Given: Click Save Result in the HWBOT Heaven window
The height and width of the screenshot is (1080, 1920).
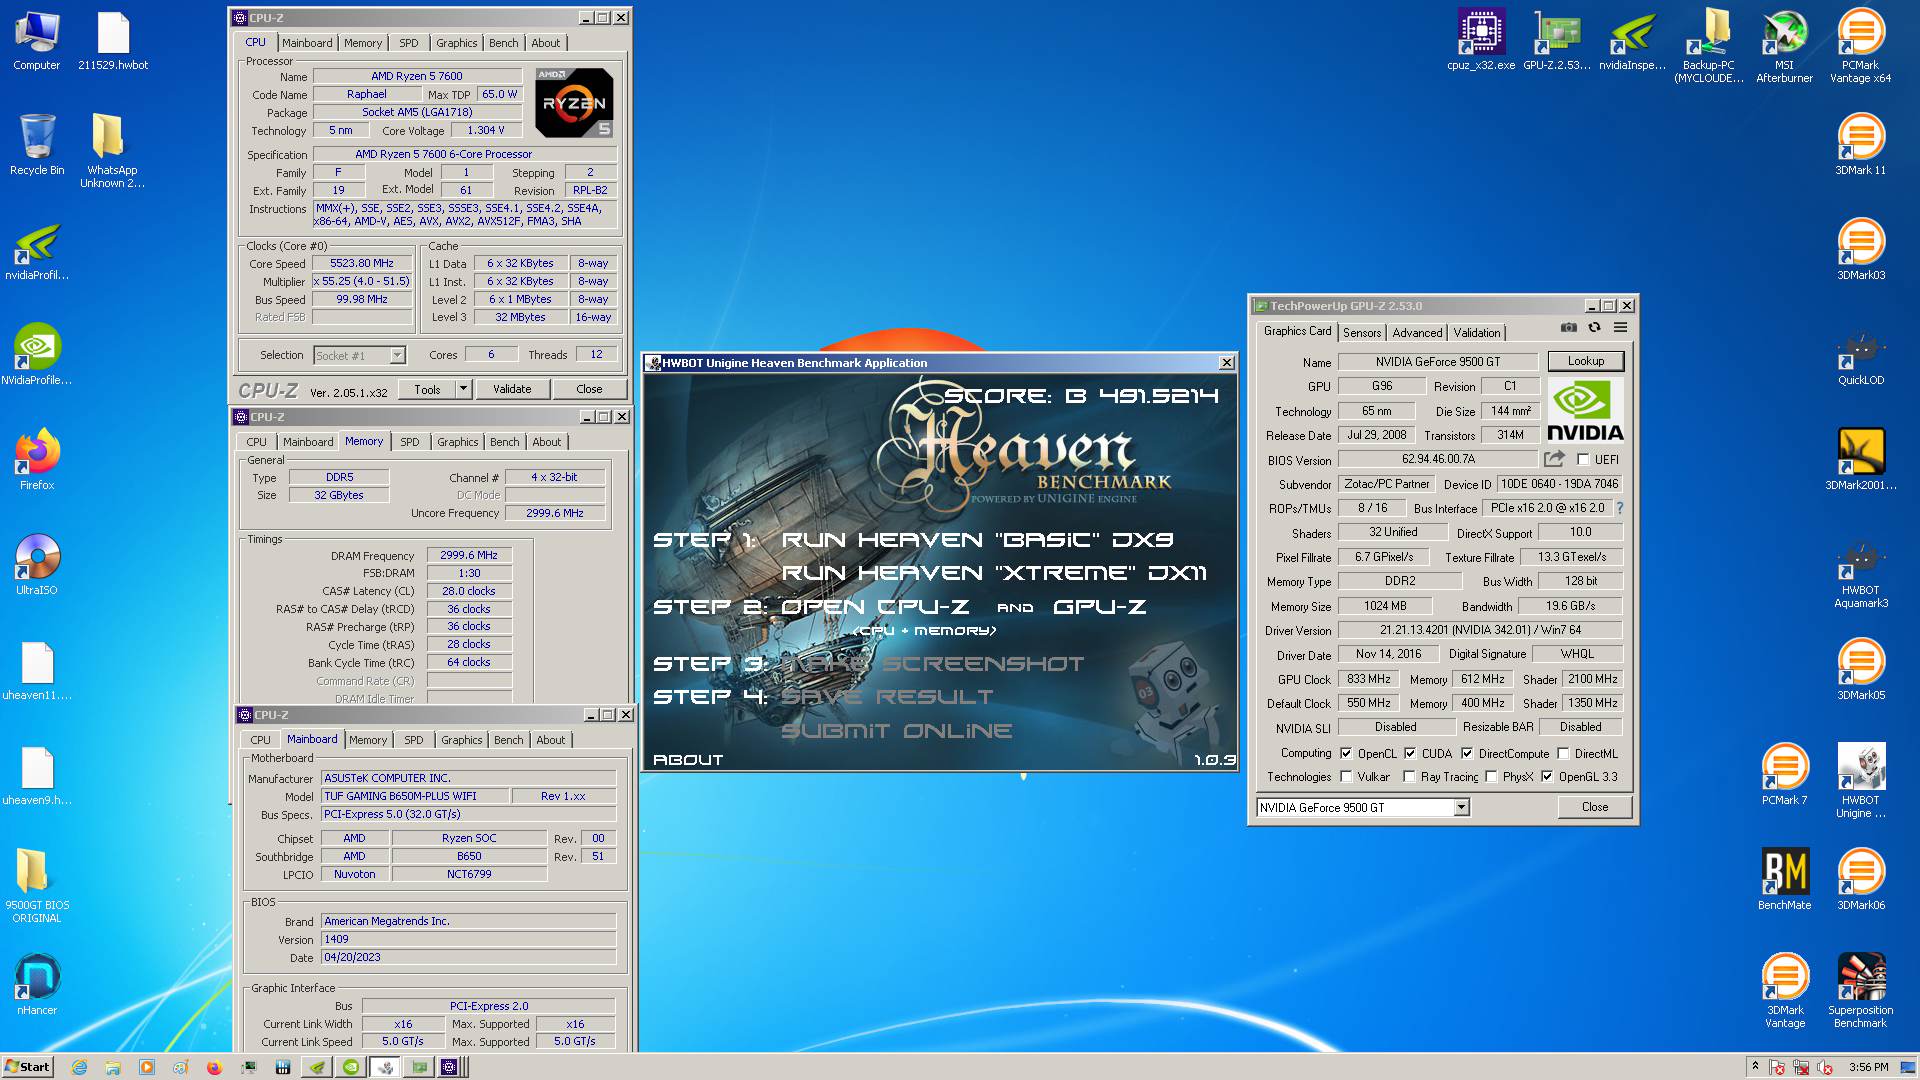Looking at the screenshot, I should click(887, 697).
